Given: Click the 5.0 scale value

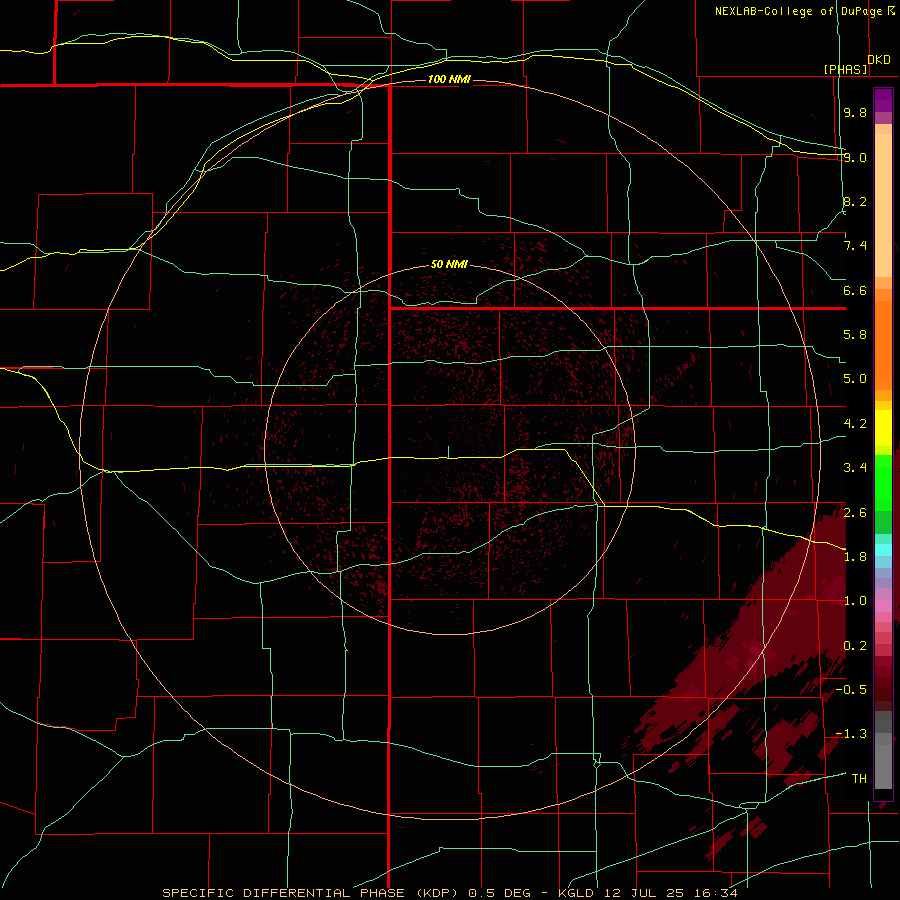Looking at the screenshot, I should [855, 379].
